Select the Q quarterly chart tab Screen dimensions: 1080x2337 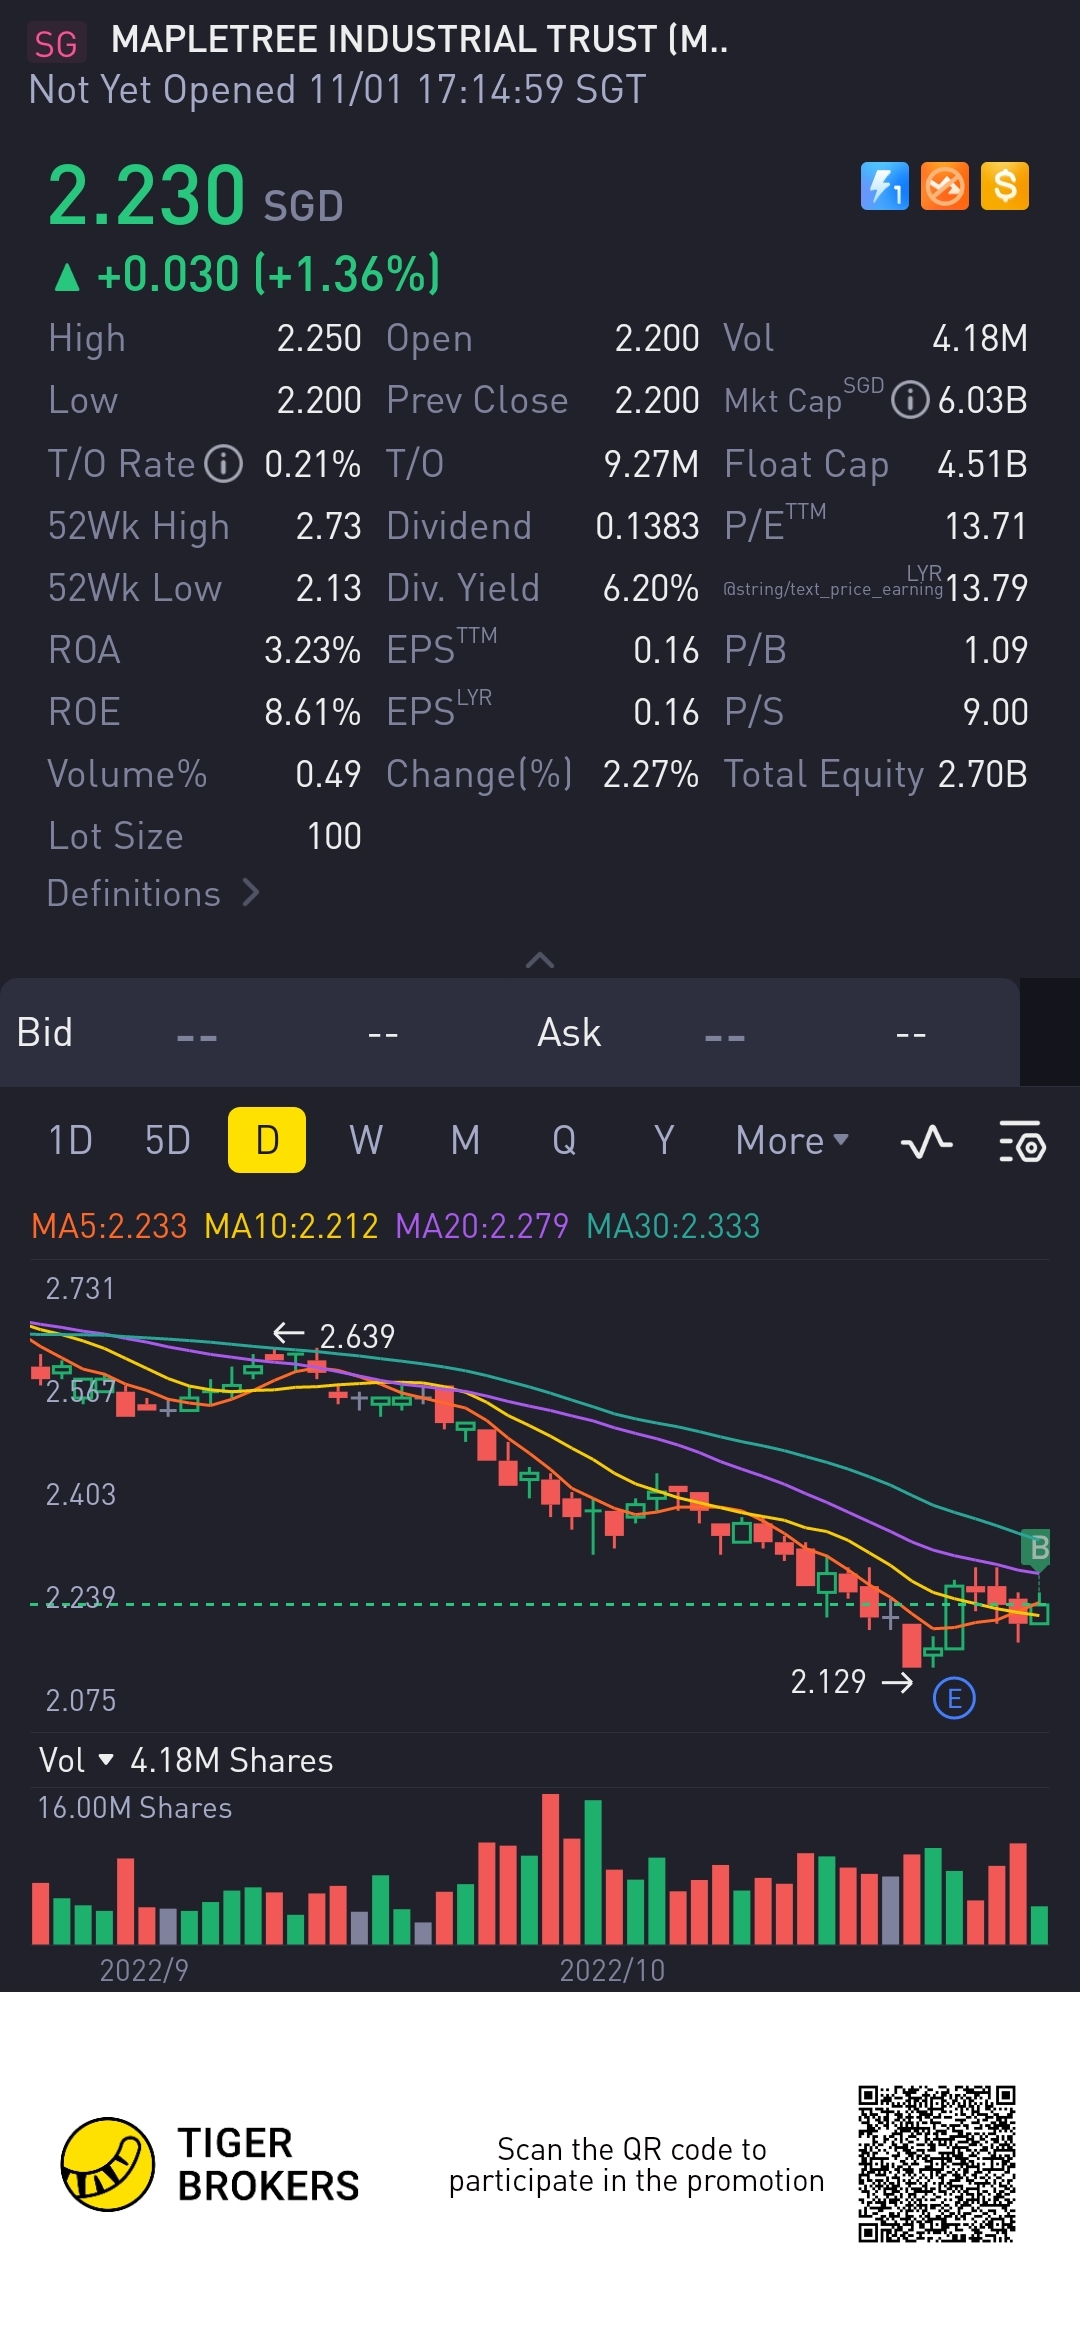coord(564,1141)
